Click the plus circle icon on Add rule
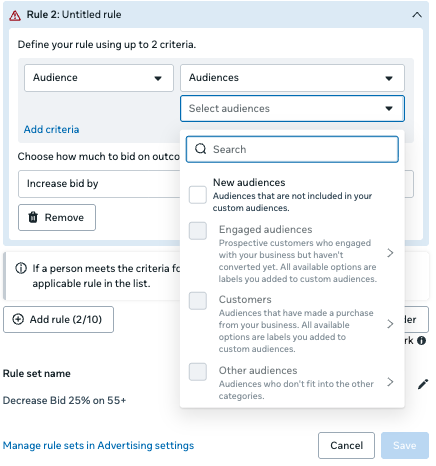Viewport: 436px width, 466px height. (18, 319)
